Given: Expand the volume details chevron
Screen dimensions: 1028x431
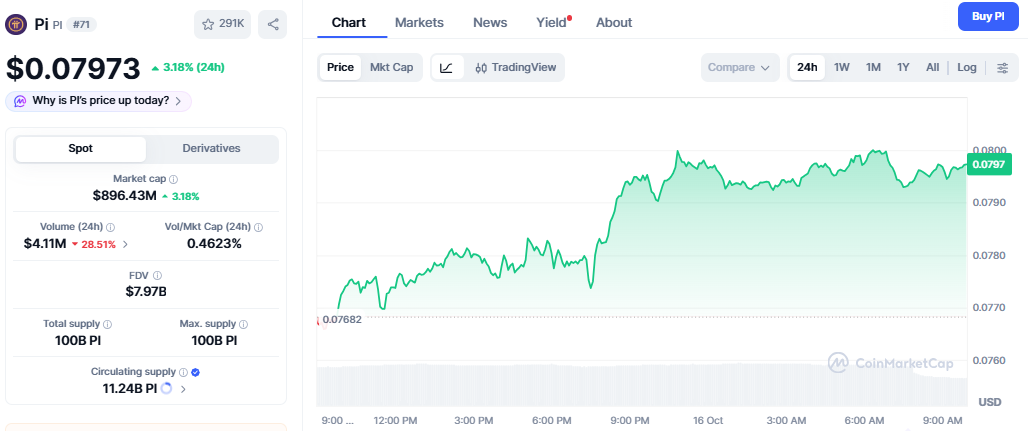Looking at the screenshot, I should tap(125, 244).
